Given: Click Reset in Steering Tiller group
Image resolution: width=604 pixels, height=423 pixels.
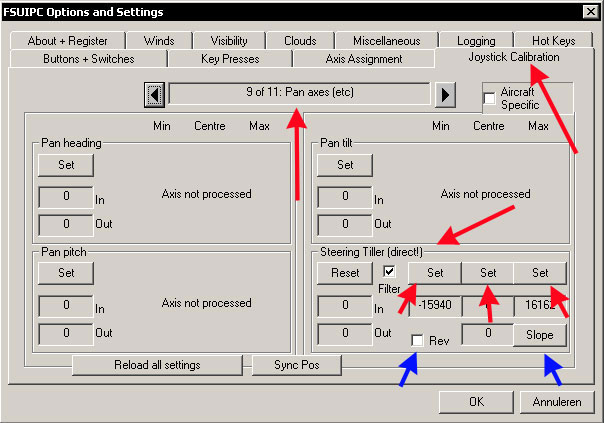Looking at the screenshot, I should [345, 273].
